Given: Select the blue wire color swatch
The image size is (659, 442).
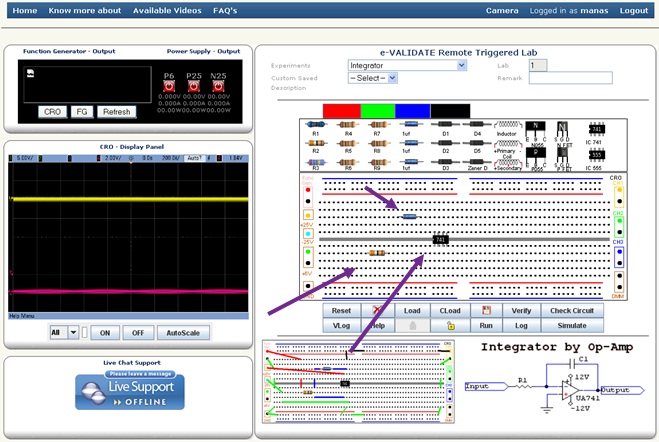Looking at the screenshot, I should coord(413,111).
